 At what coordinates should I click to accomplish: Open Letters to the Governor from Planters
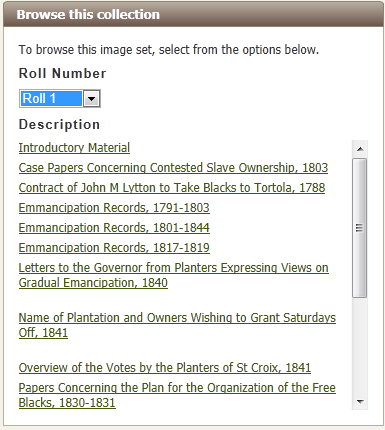[174, 275]
